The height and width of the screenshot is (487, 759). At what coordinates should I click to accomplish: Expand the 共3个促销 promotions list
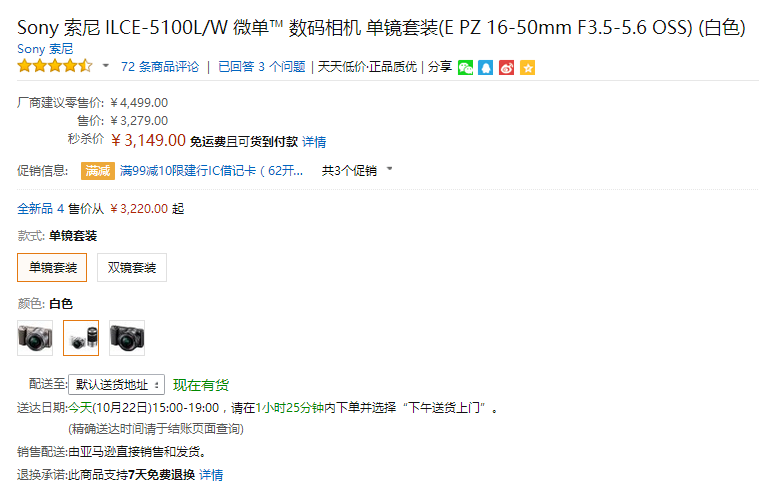tap(357, 170)
